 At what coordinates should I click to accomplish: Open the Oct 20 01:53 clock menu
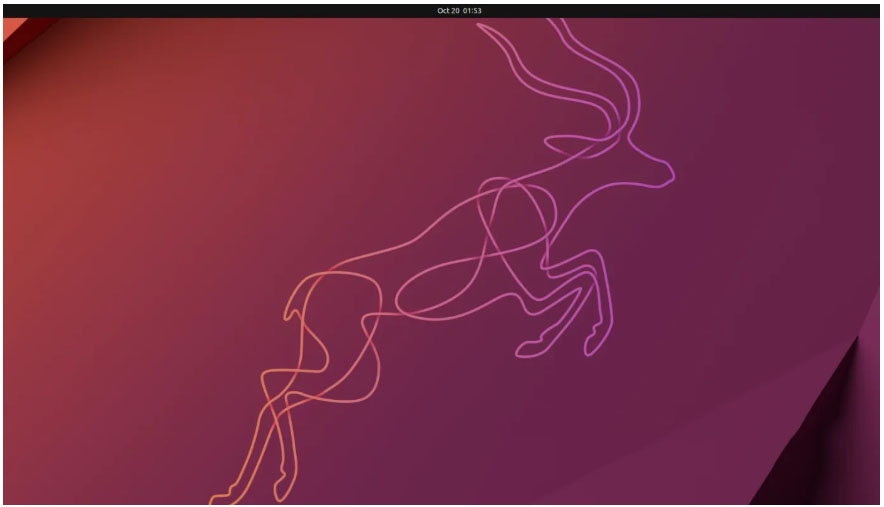(x=459, y=11)
